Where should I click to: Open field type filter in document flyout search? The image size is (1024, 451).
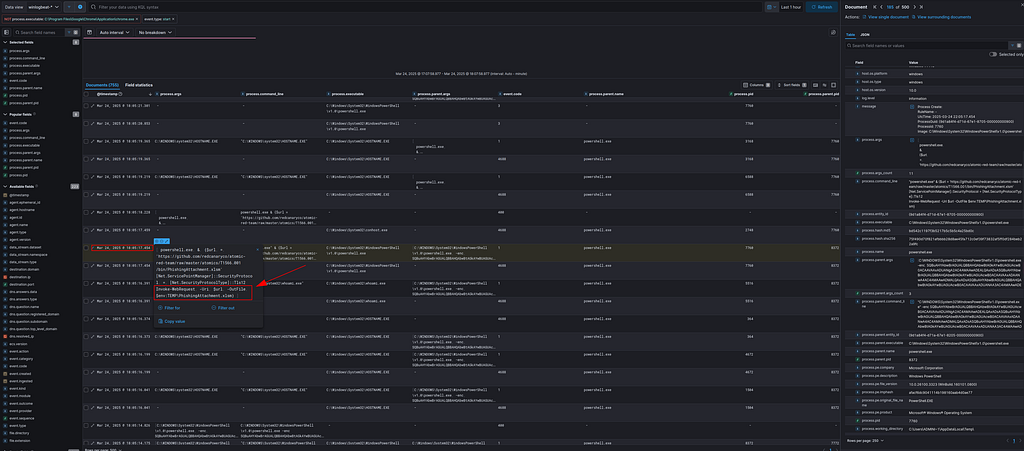click(x=1017, y=46)
